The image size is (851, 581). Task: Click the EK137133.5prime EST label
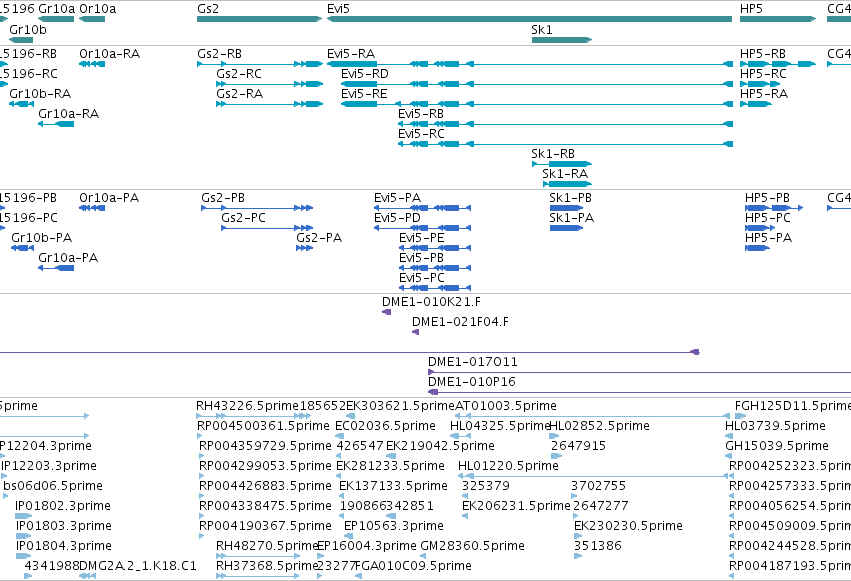coord(393,487)
